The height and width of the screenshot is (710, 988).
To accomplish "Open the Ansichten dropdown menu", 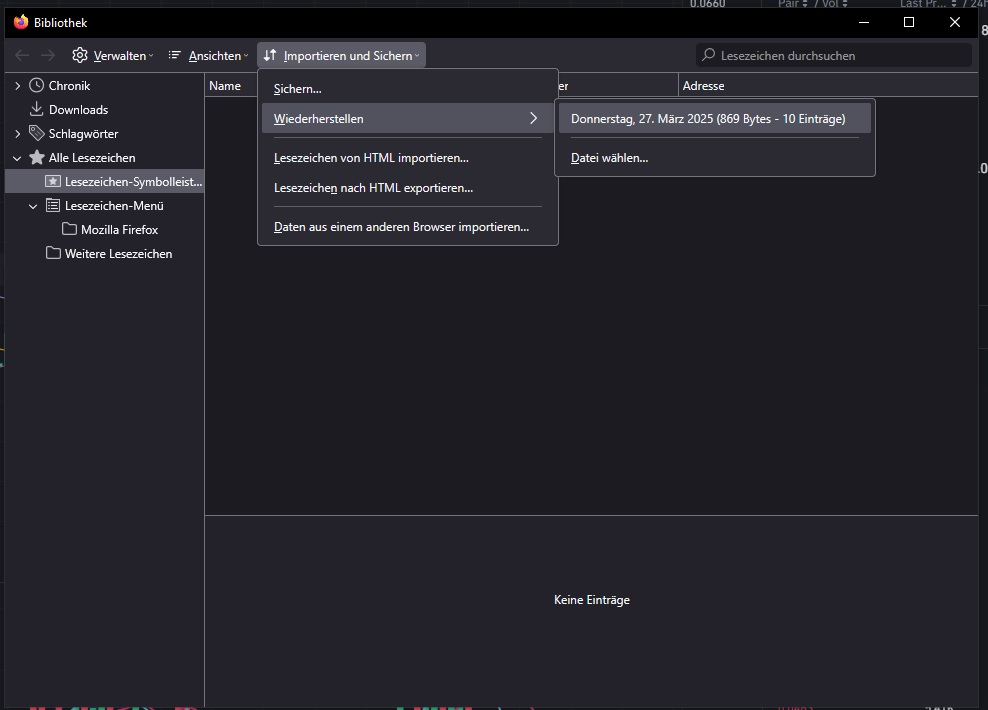I will click(208, 55).
